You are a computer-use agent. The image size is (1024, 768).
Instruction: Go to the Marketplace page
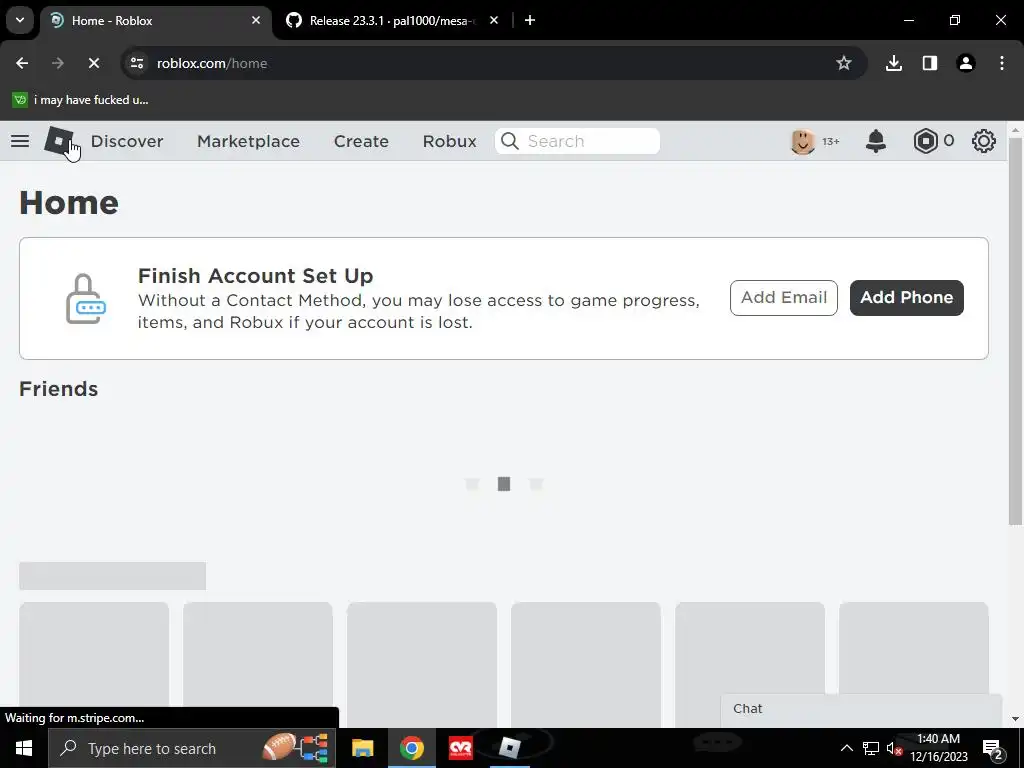click(248, 141)
